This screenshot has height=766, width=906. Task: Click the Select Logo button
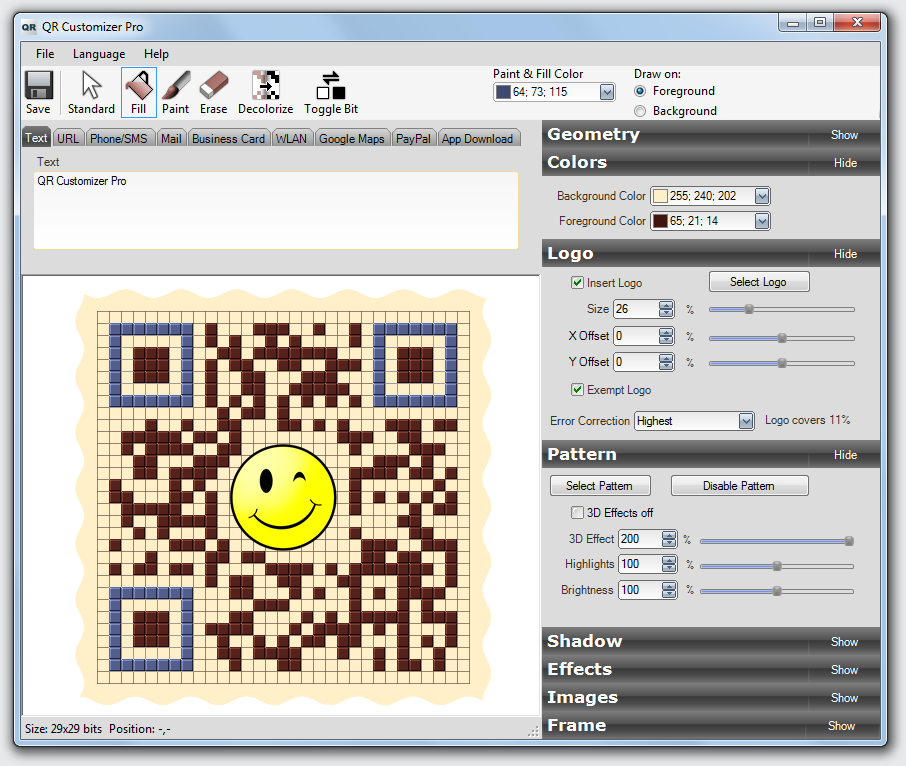tap(759, 282)
